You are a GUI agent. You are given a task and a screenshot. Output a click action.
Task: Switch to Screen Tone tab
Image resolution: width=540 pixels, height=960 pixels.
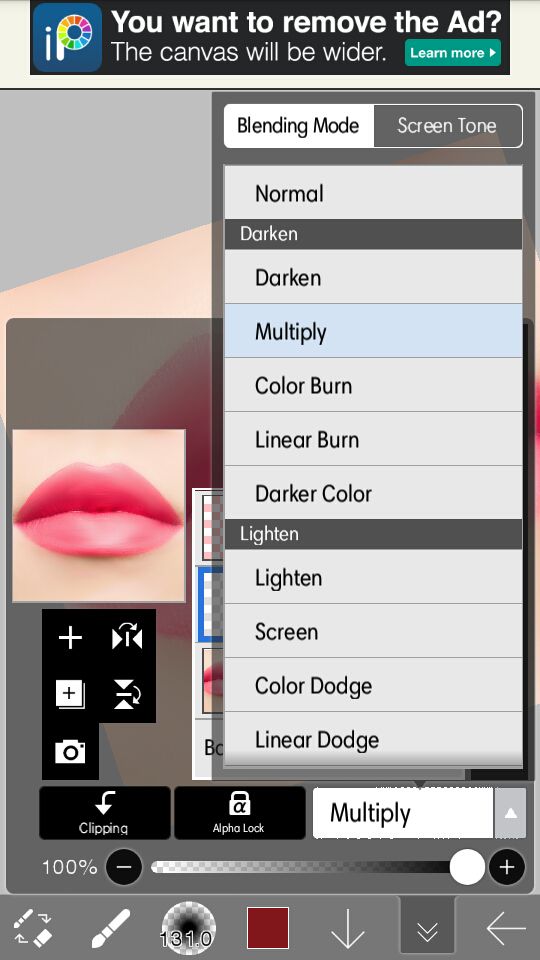pyautogui.click(x=447, y=126)
